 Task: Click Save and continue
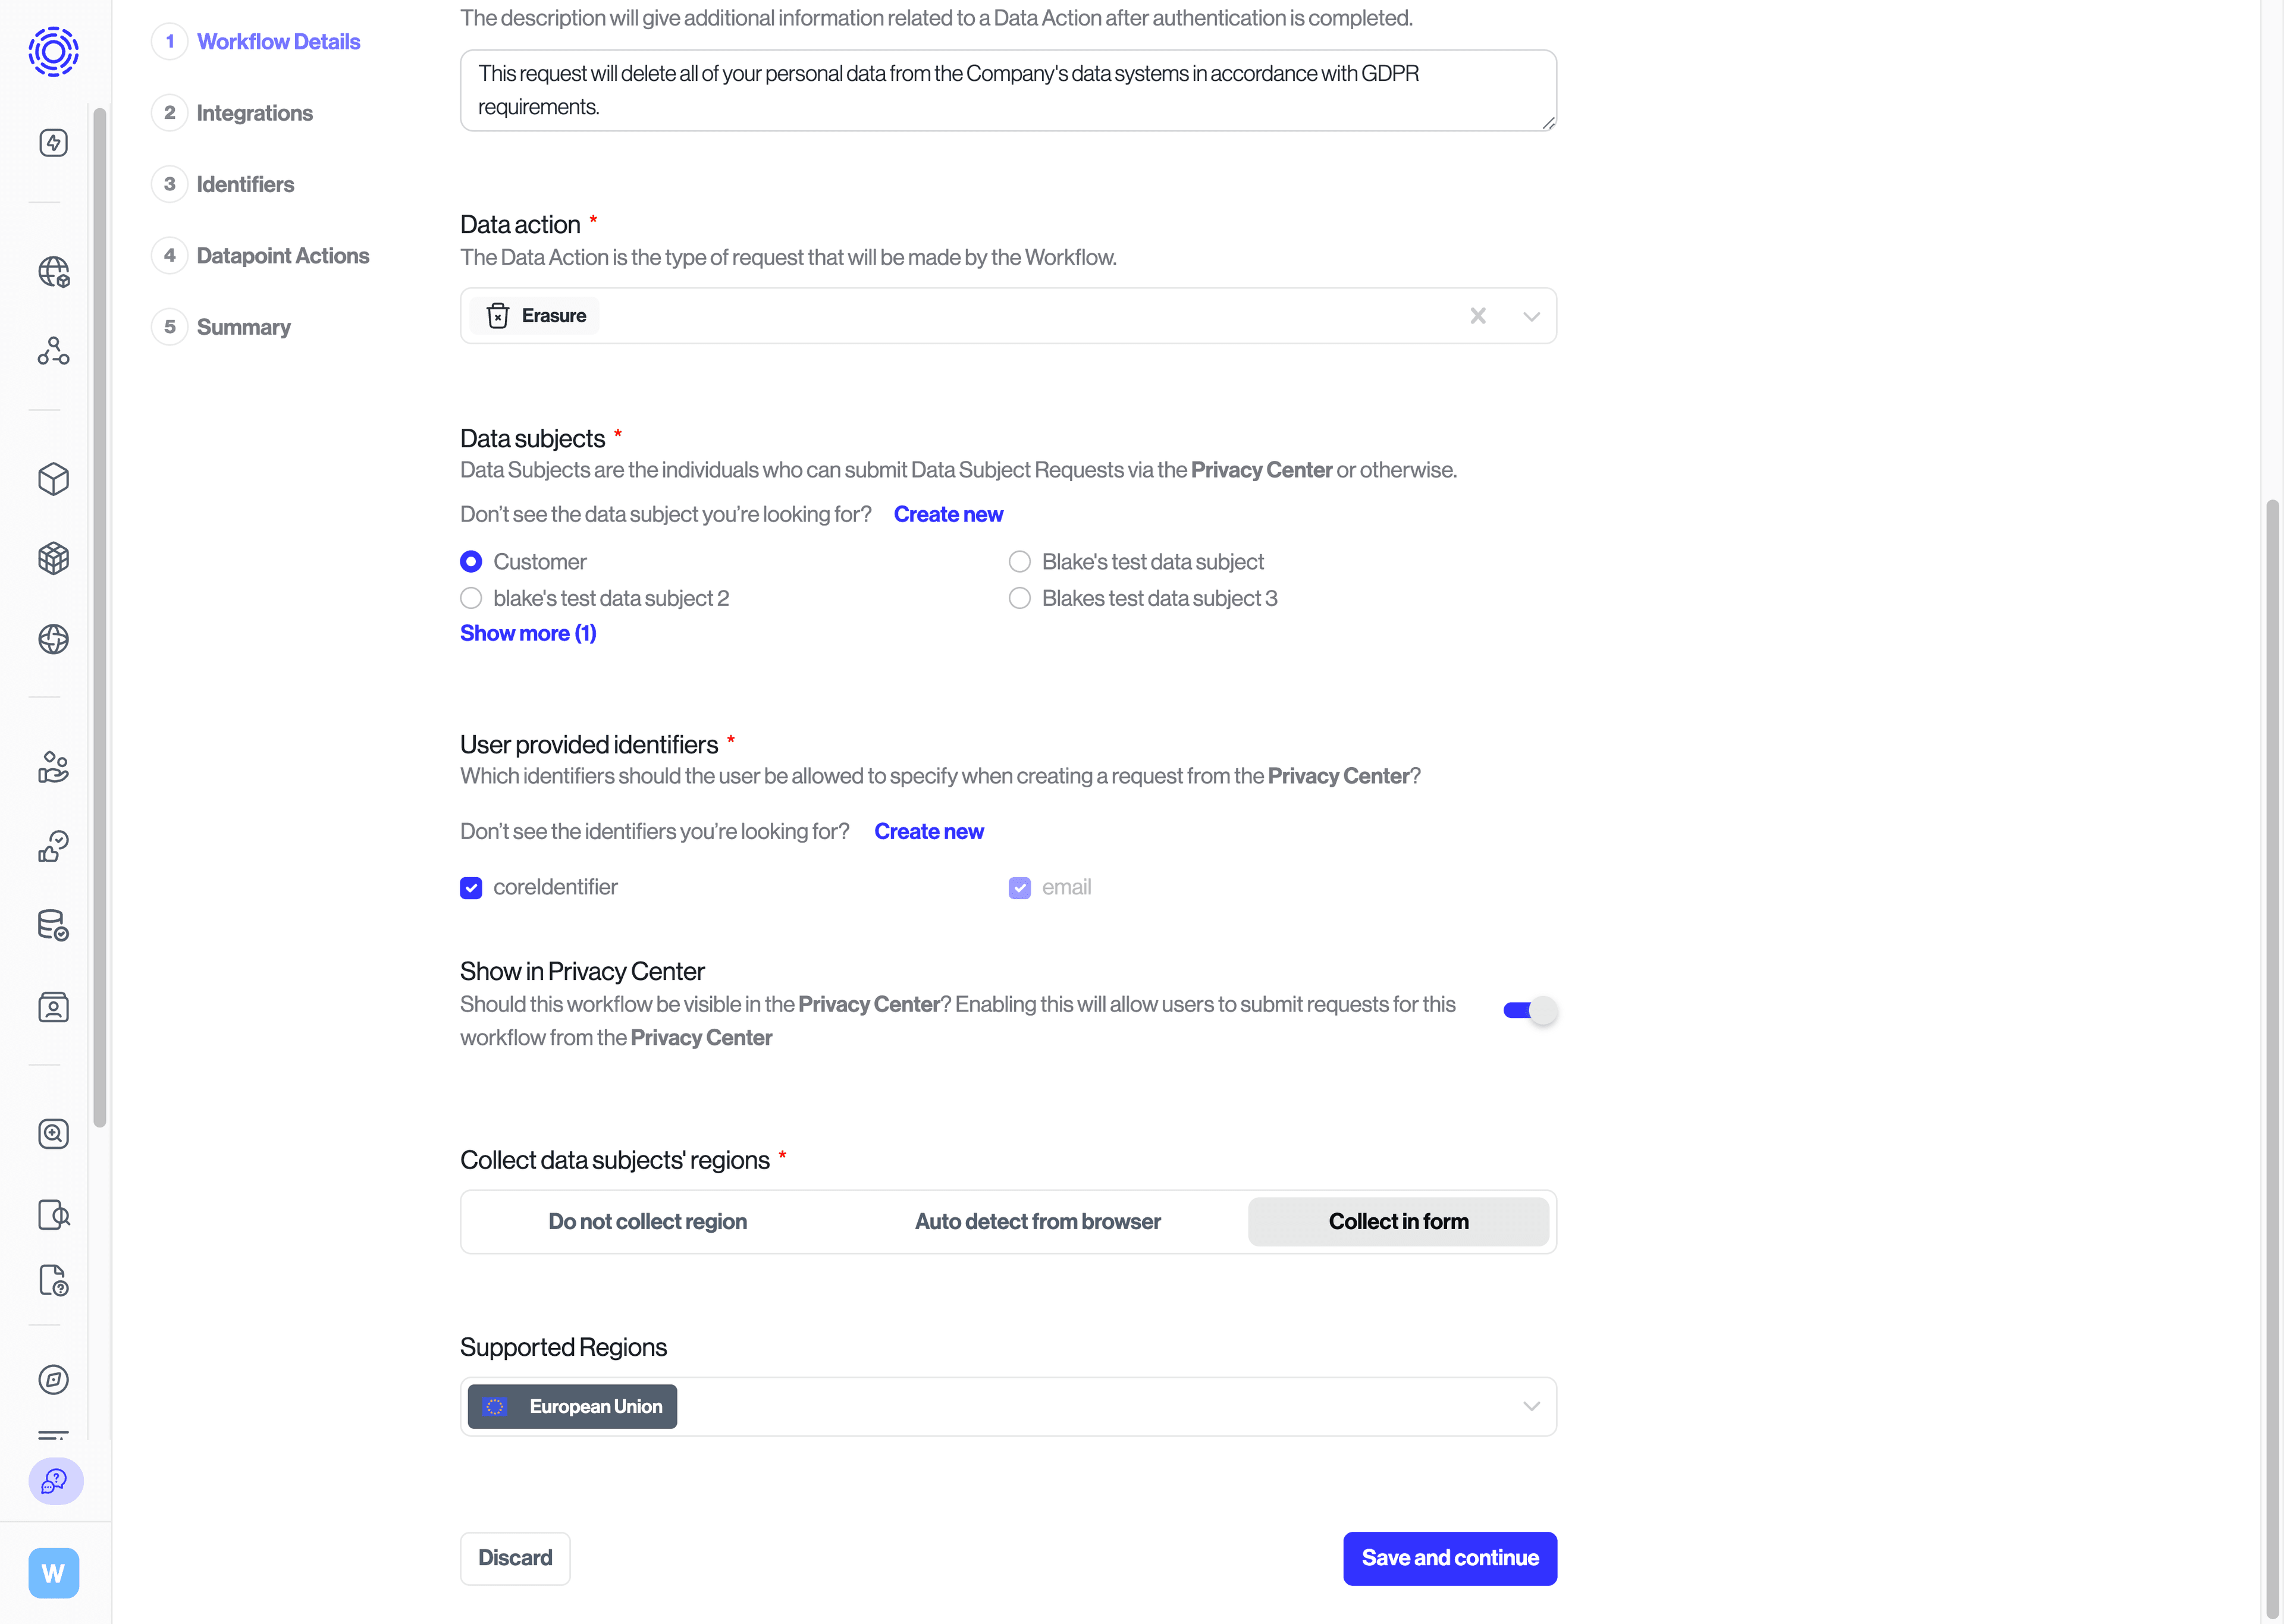click(1449, 1558)
